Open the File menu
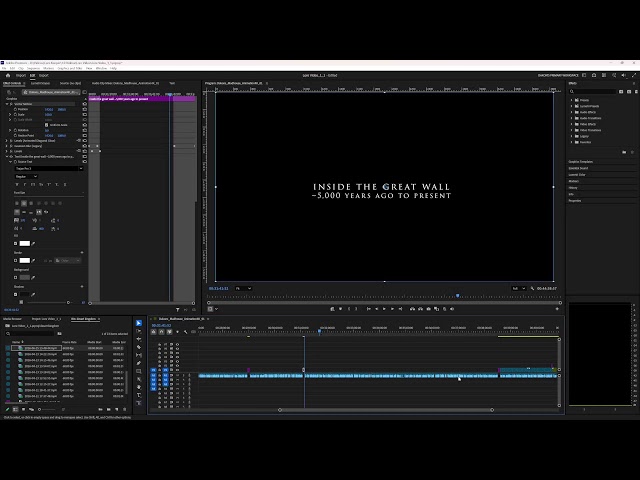This screenshot has width=640, height=480. (x=4, y=68)
